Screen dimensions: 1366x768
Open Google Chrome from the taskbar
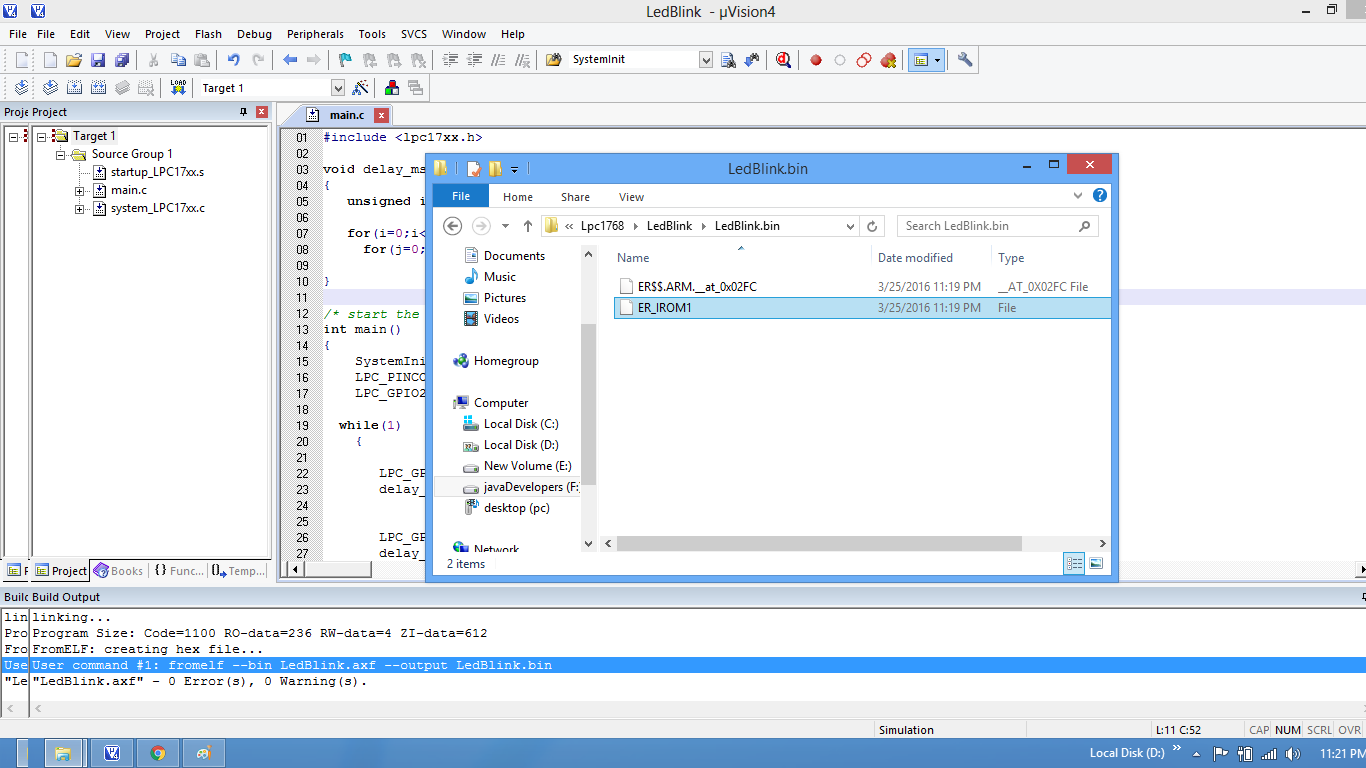[x=157, y=753]
